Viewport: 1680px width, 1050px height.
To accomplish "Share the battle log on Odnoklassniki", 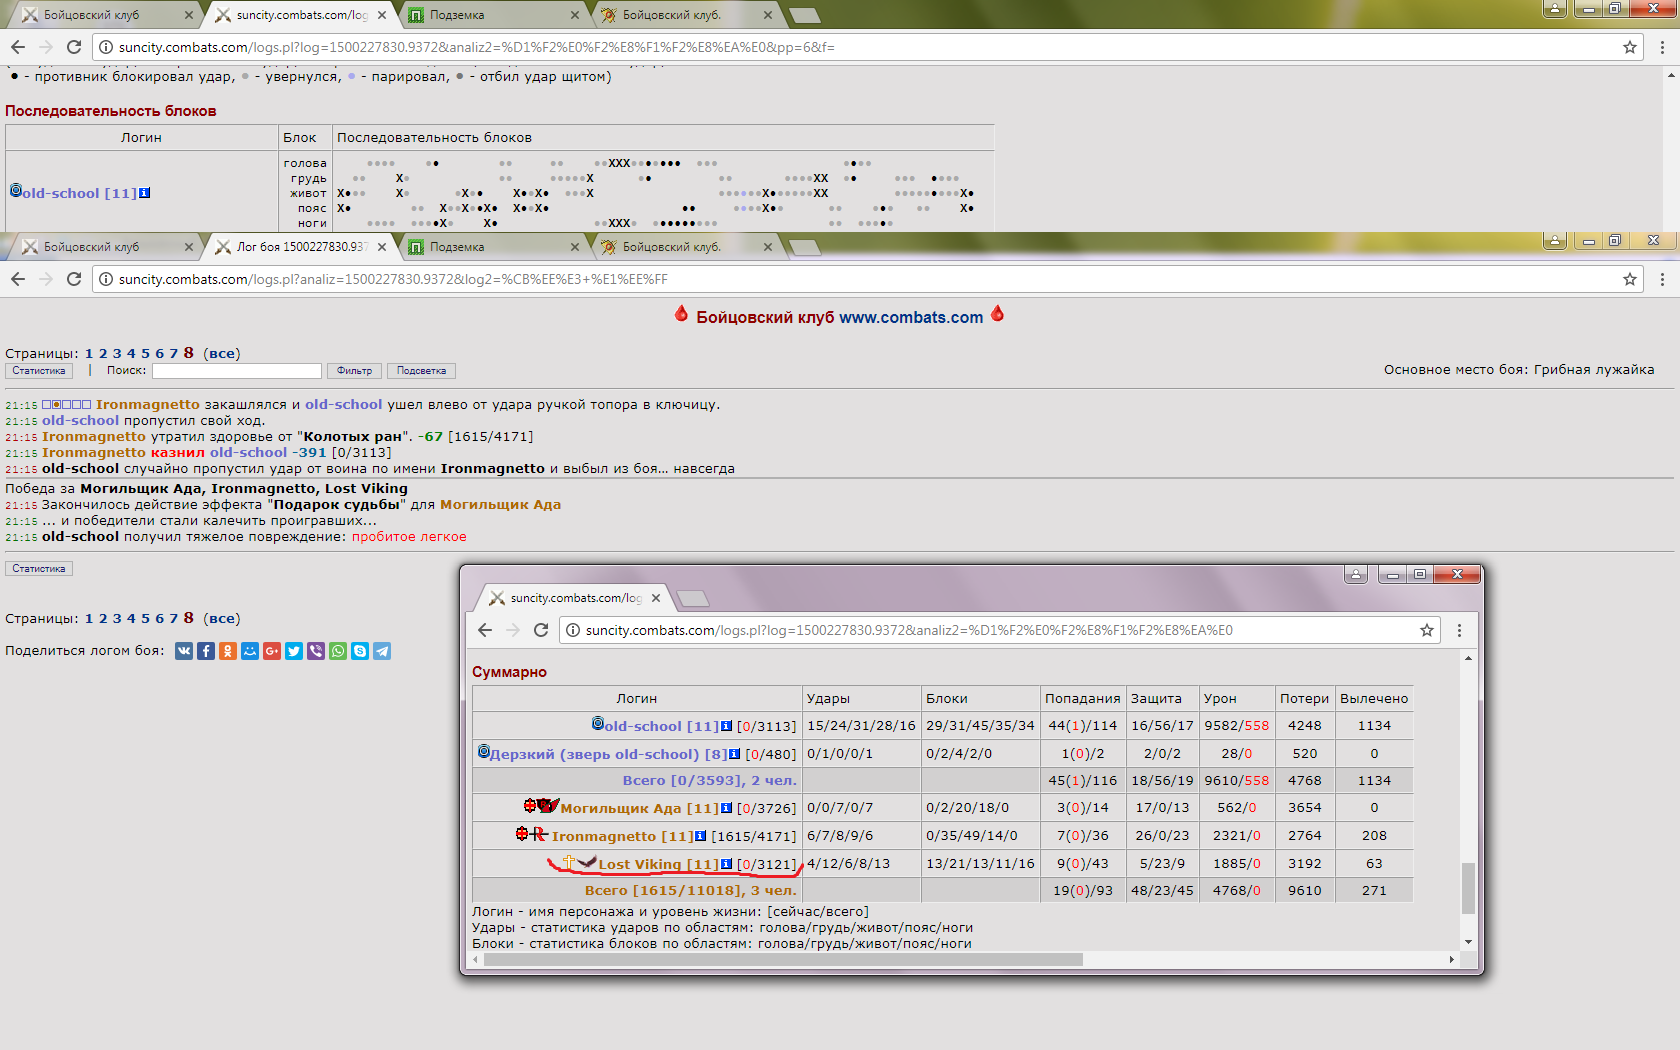I will [228, 651].
